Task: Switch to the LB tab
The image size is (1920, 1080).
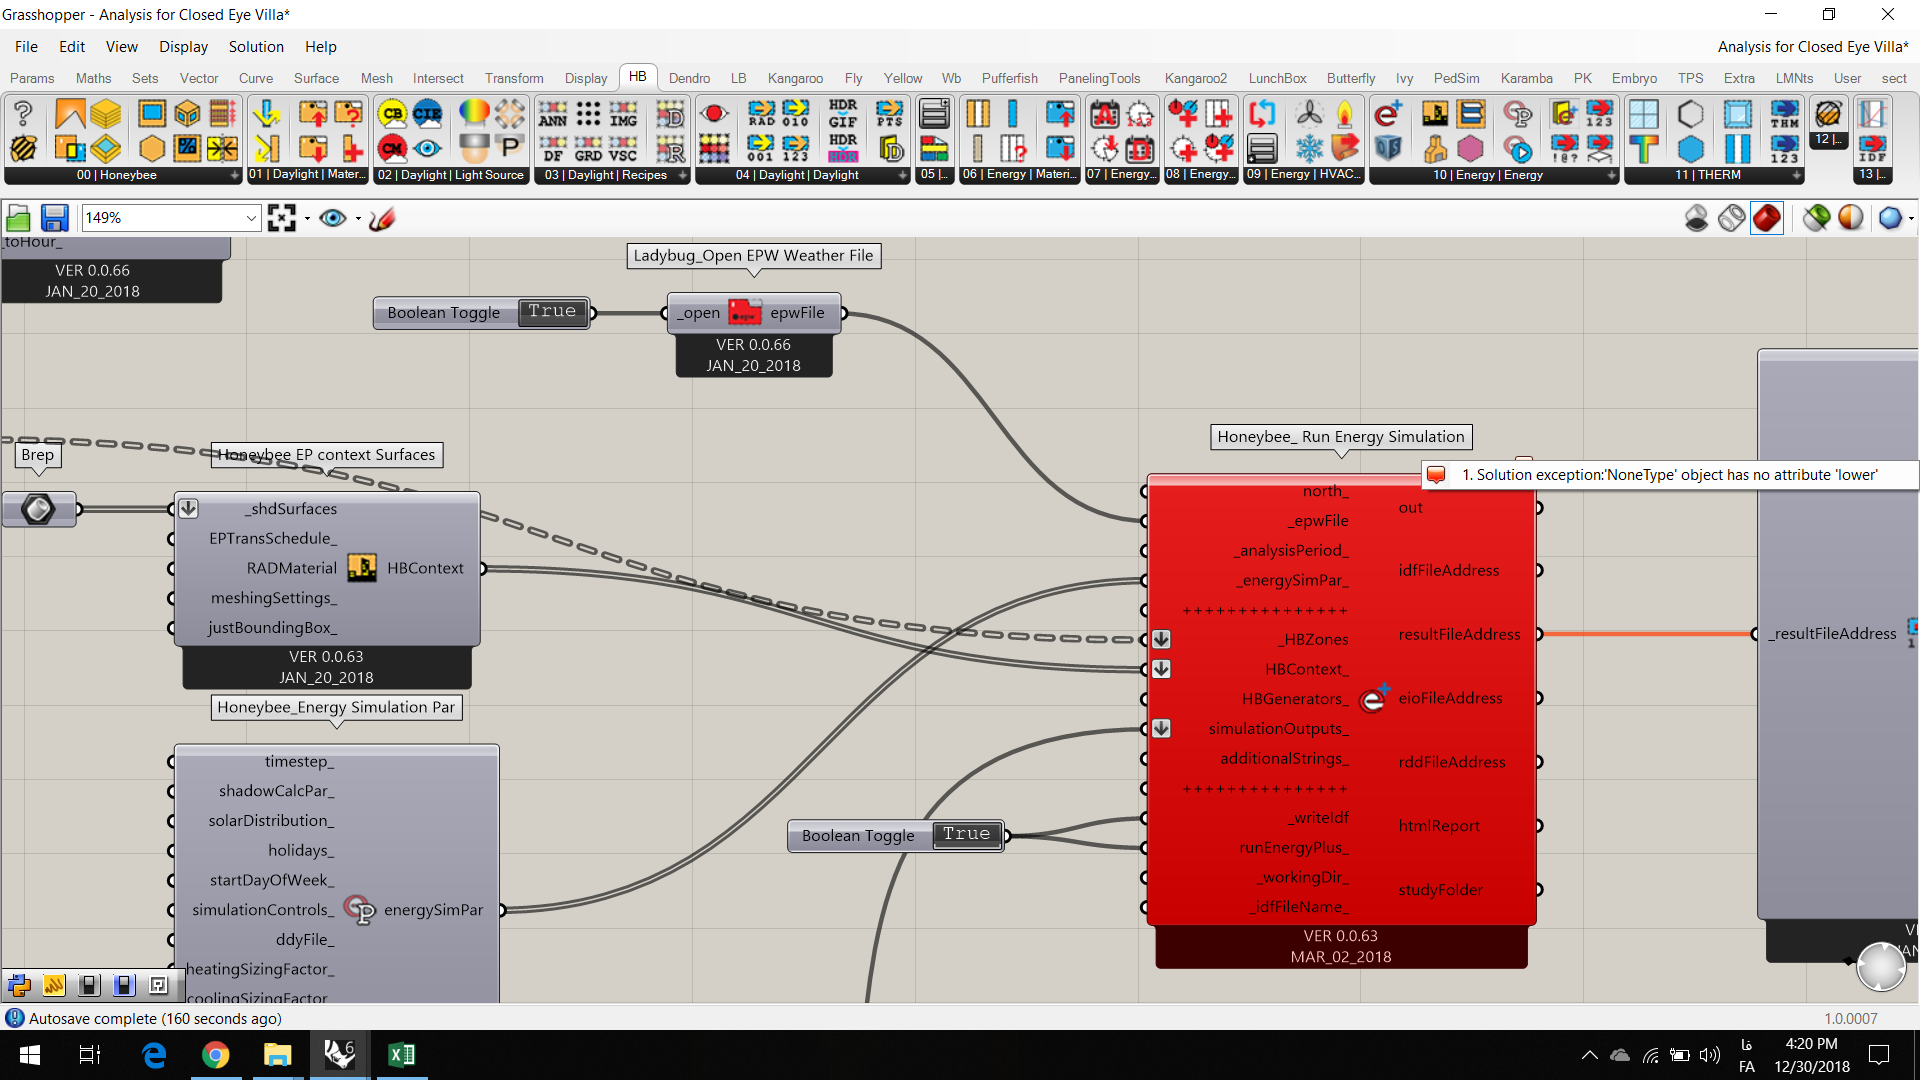Action: [738, 78]
